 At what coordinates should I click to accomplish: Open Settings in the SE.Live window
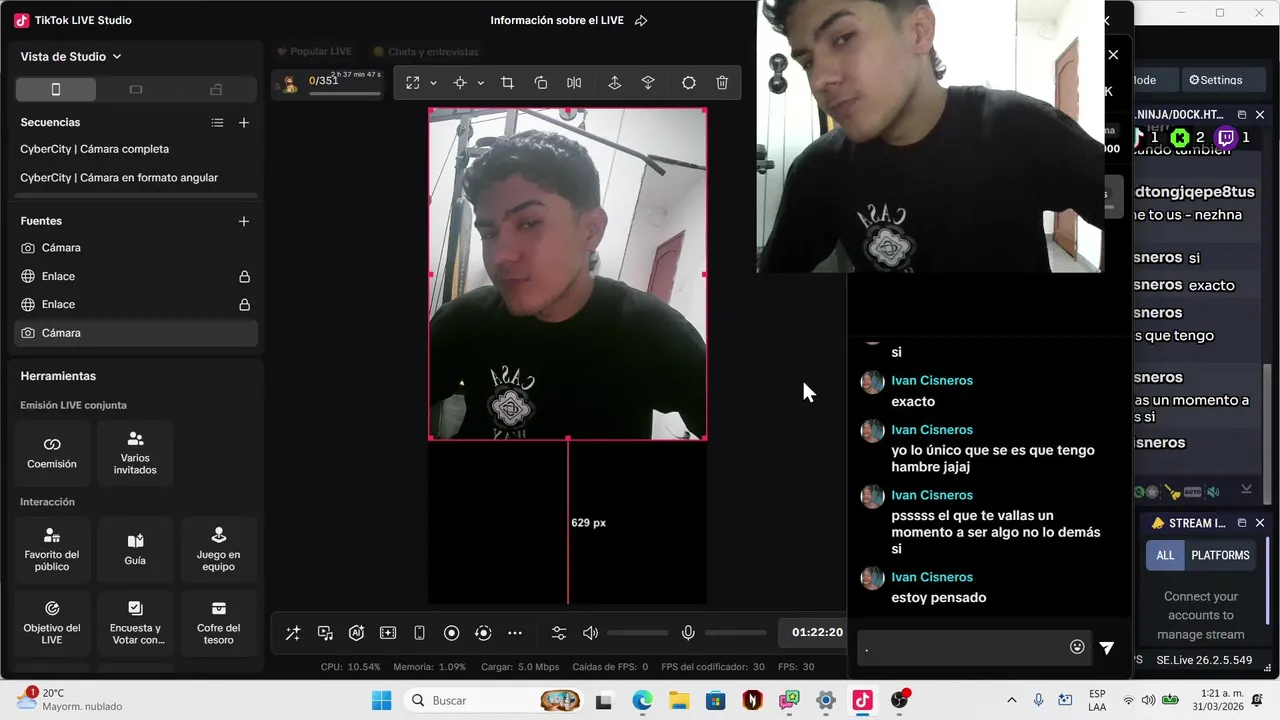click(1215, 80)
